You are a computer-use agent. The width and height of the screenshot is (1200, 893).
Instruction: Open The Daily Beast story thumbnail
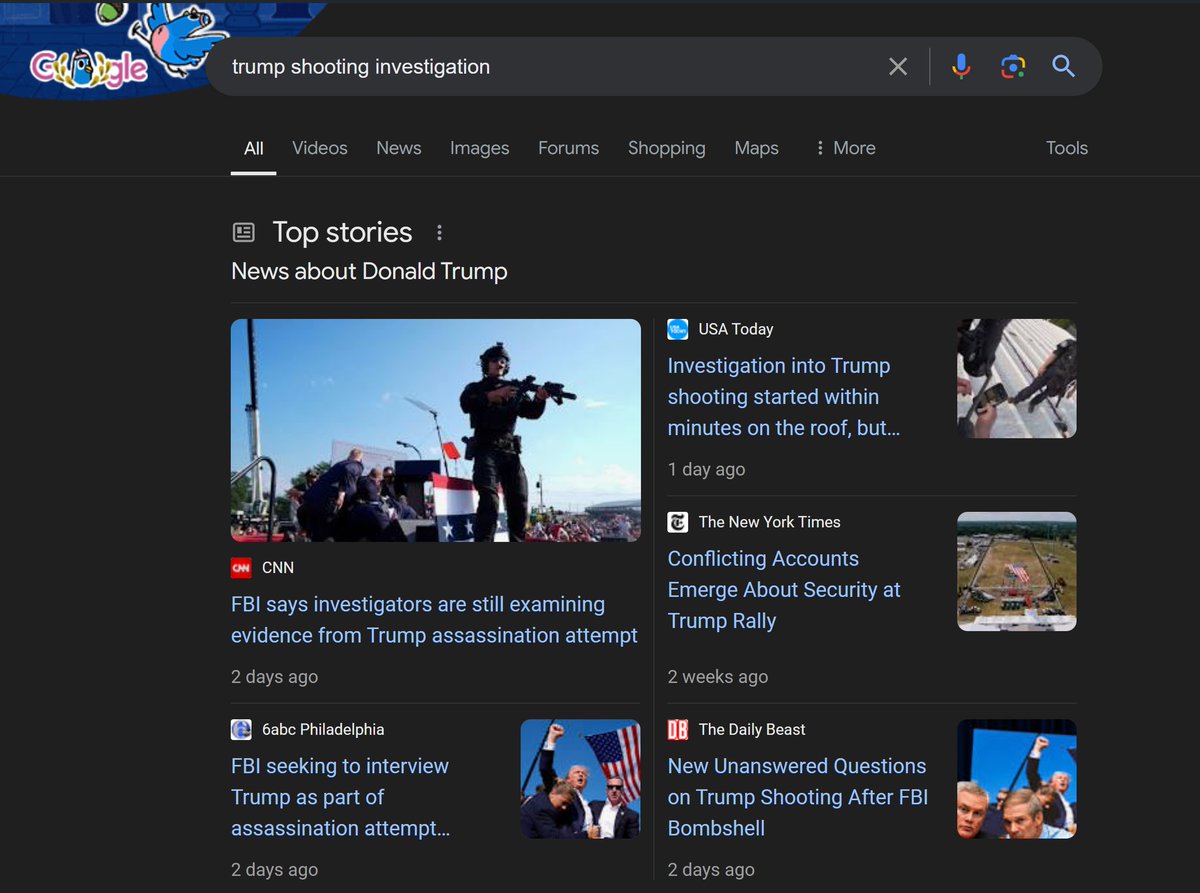pyautogui.click(x=1017, y=779)
